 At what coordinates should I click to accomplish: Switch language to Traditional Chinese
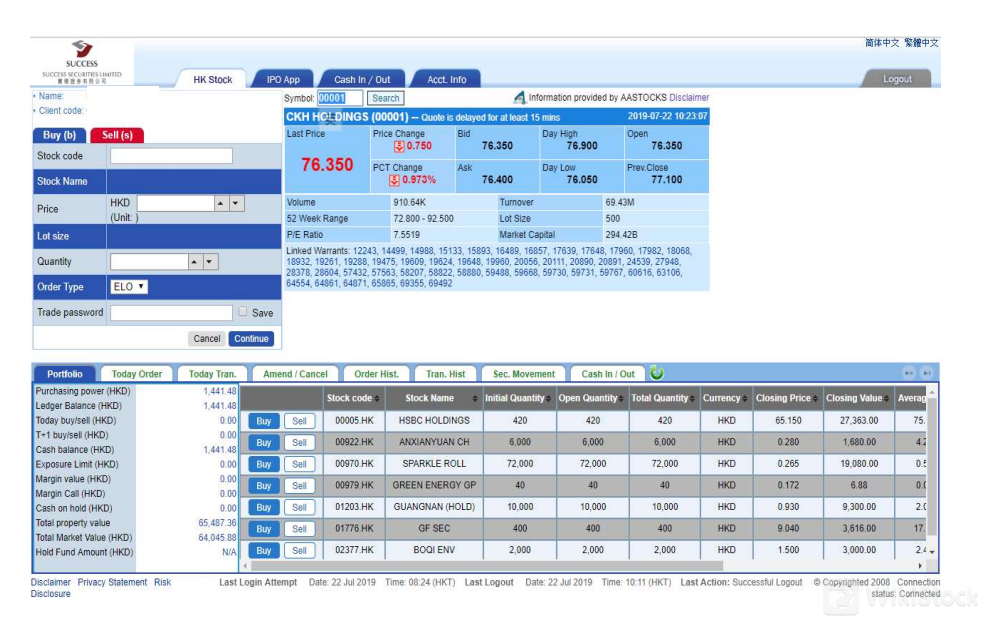pyautogui.click(x=921, y=43)
